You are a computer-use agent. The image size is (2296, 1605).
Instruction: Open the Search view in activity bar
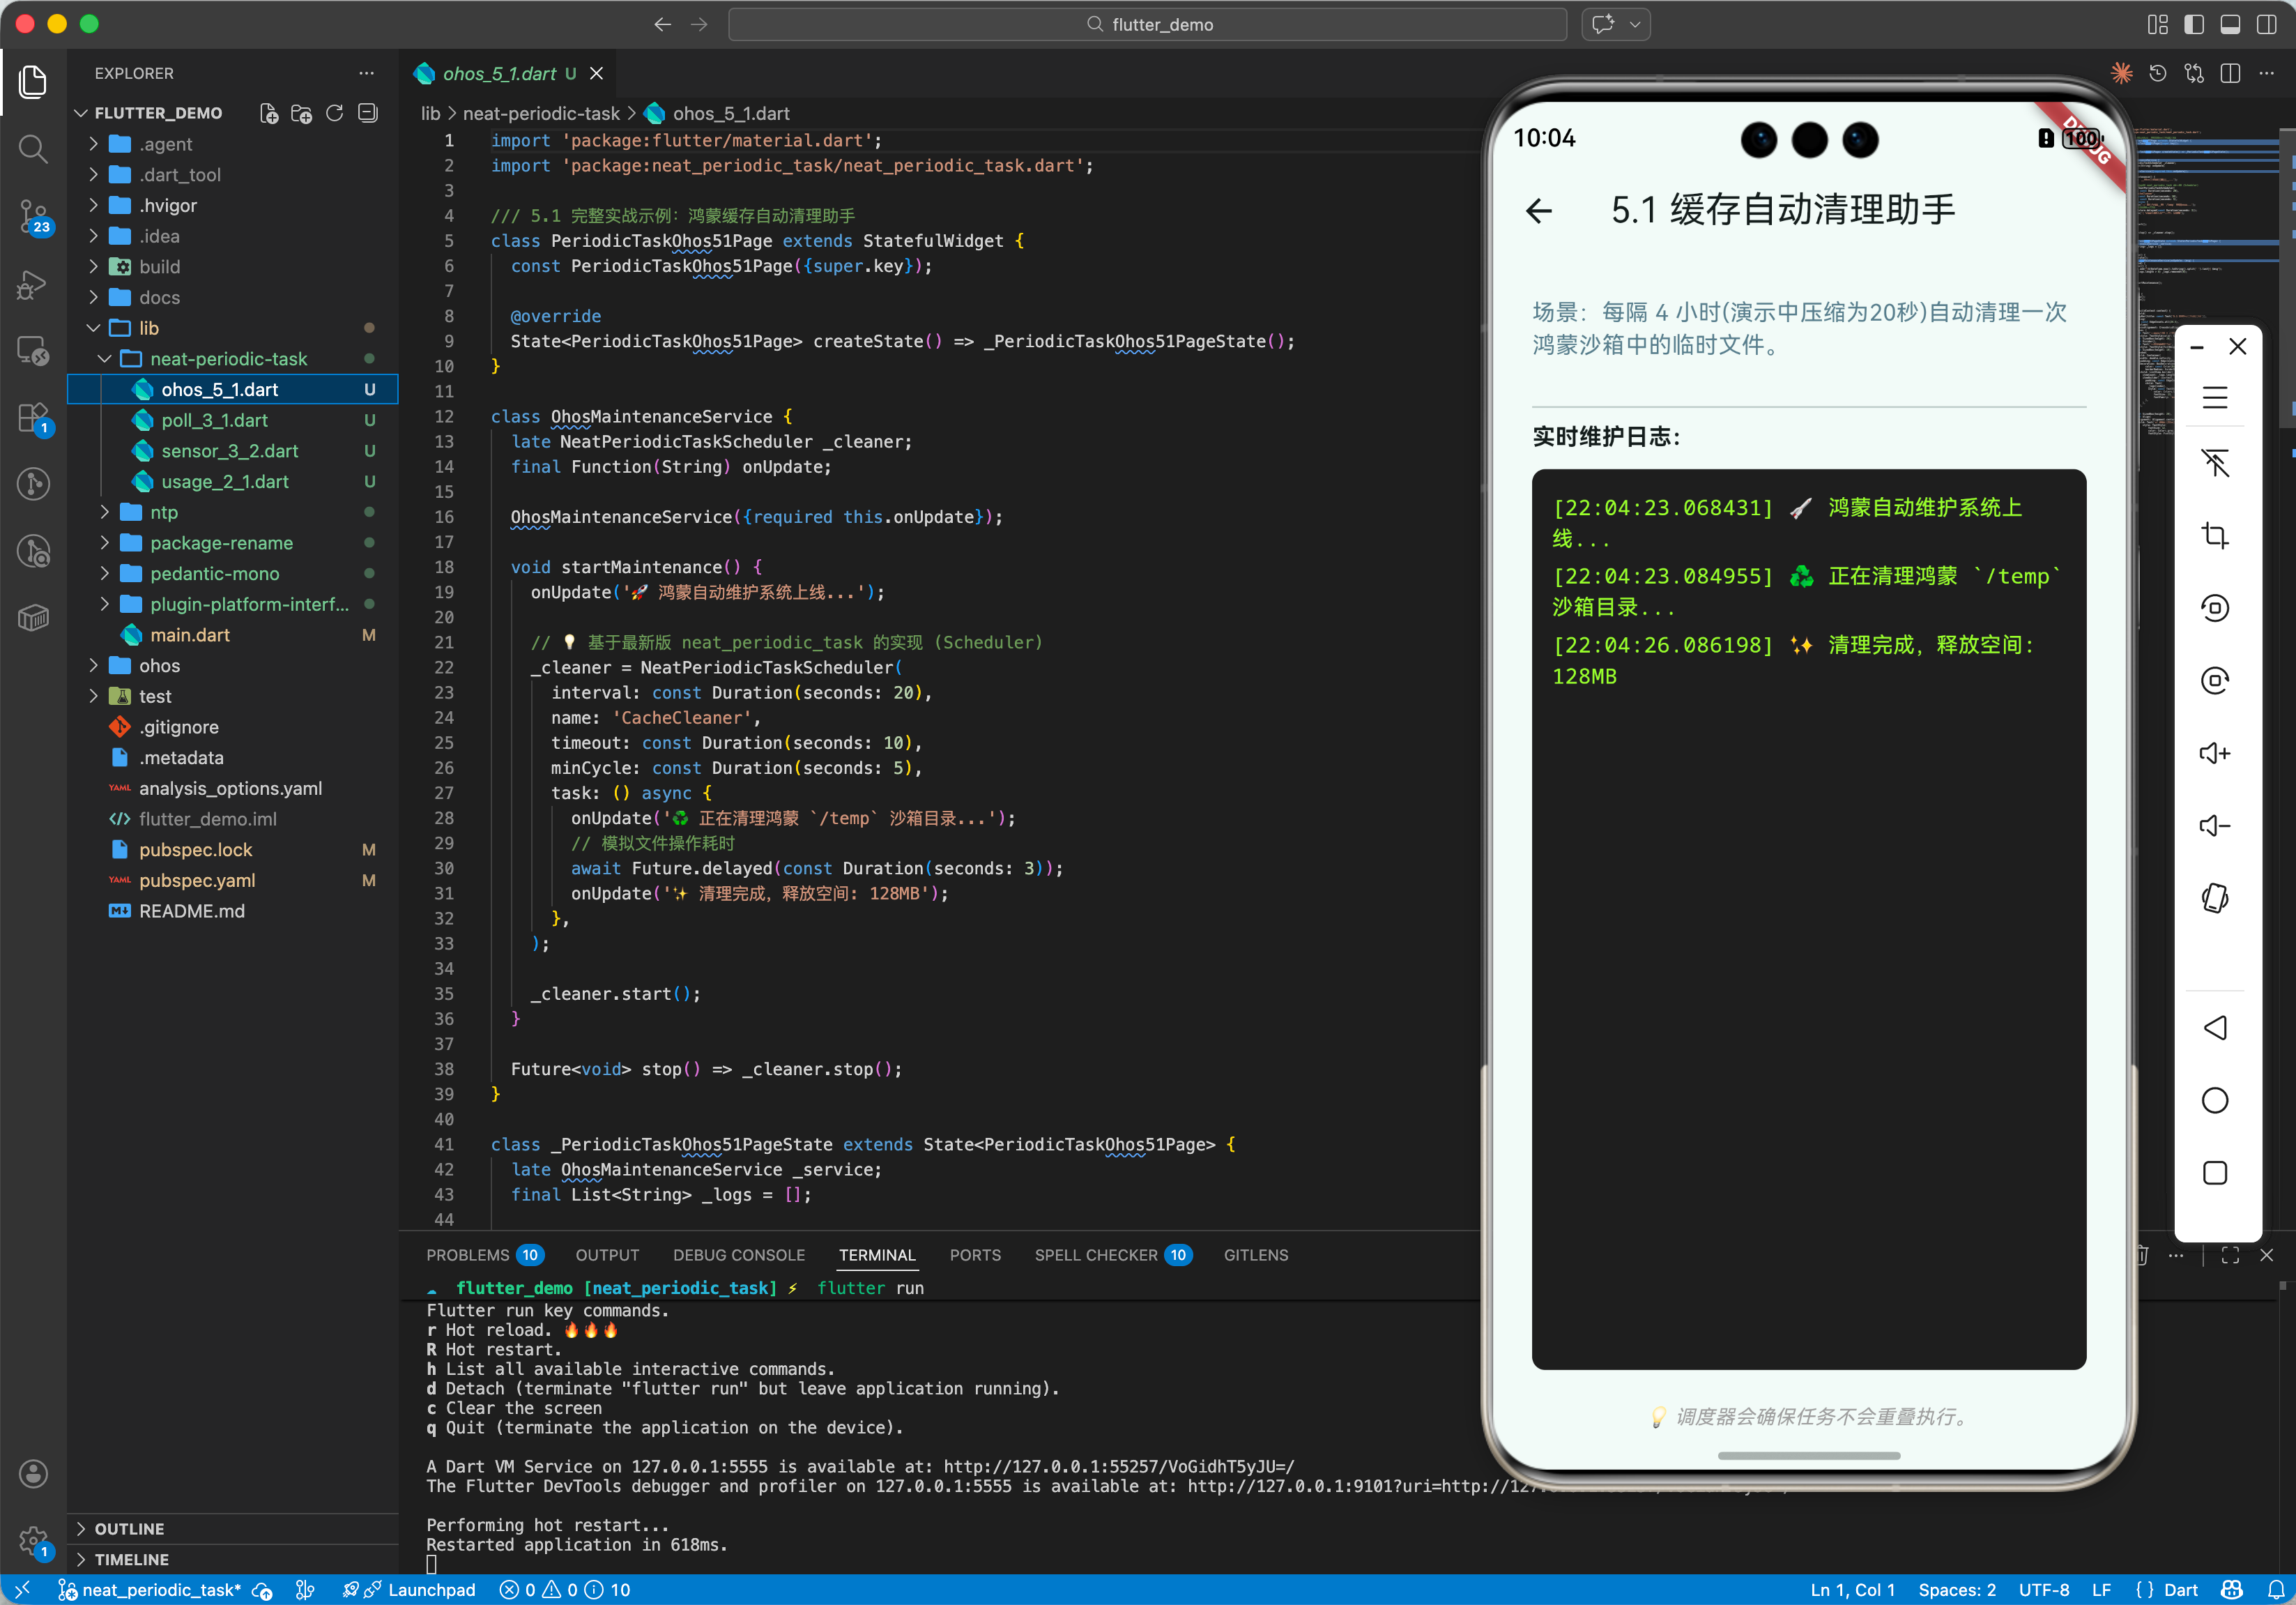[33, 150]
